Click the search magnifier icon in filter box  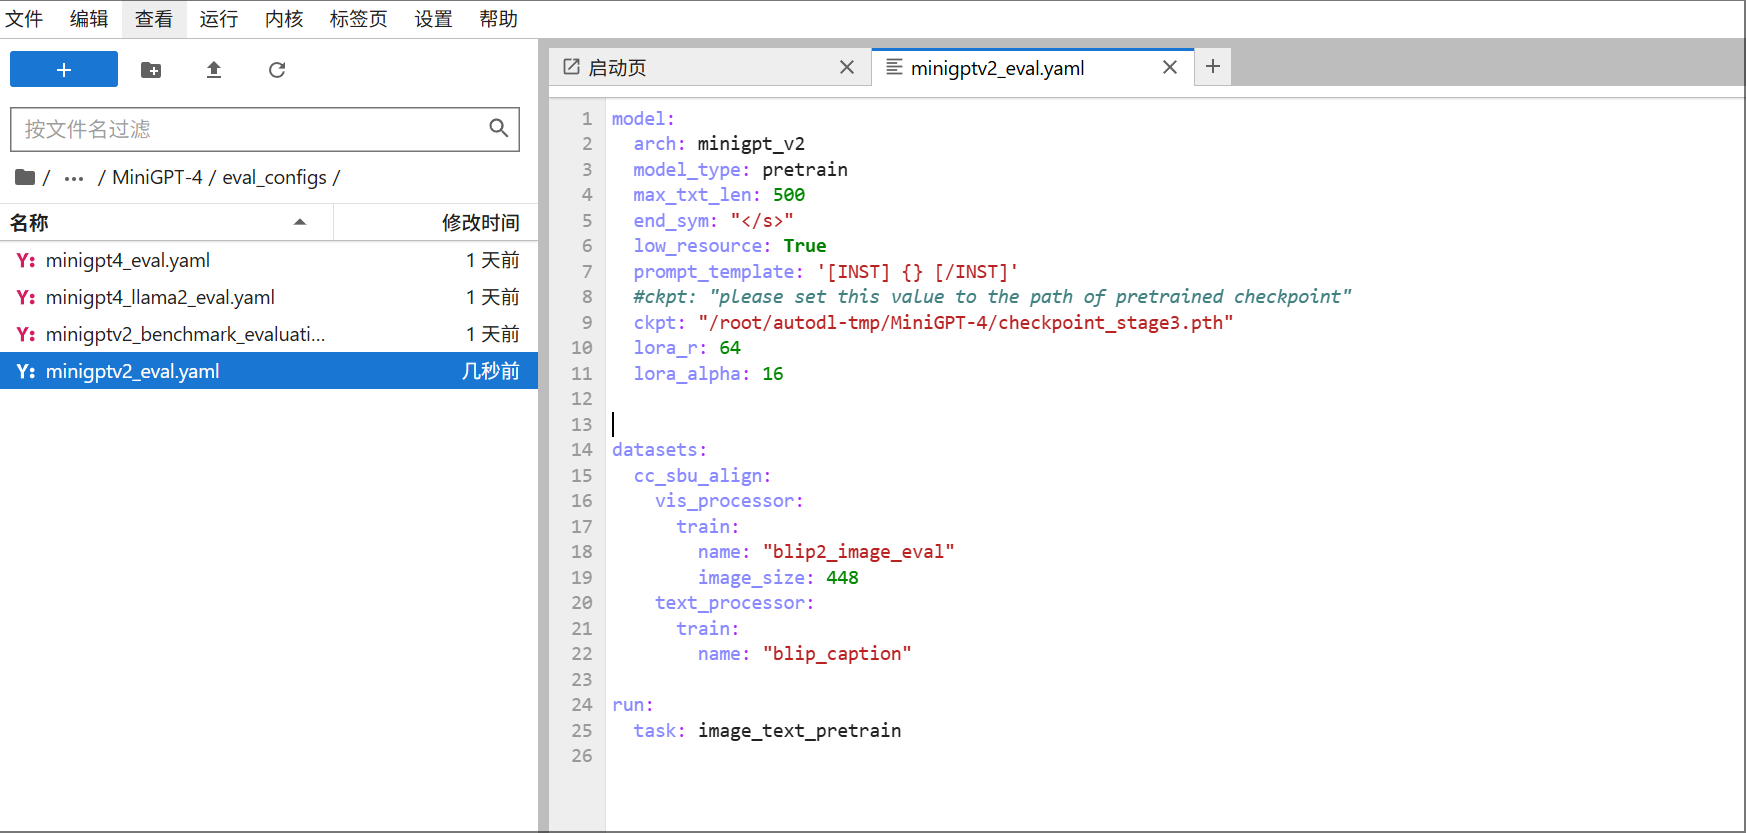click(x=498, y=128)
